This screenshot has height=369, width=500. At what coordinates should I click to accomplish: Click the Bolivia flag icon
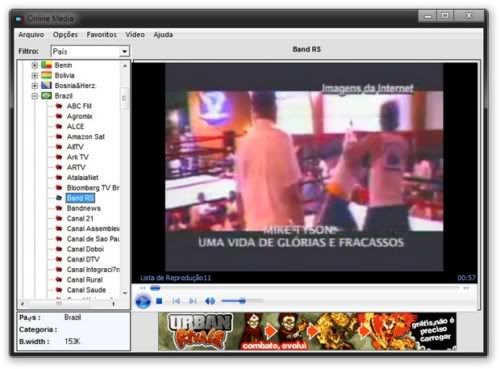click(x=46, y=75)
